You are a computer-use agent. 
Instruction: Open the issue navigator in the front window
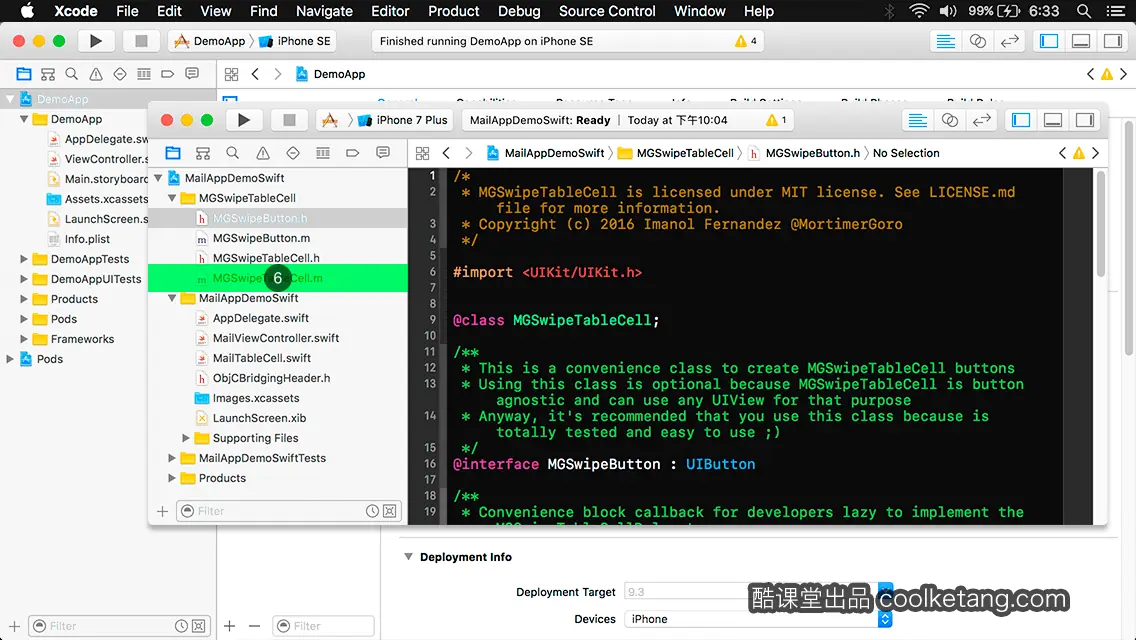click(x=263, y=153)
